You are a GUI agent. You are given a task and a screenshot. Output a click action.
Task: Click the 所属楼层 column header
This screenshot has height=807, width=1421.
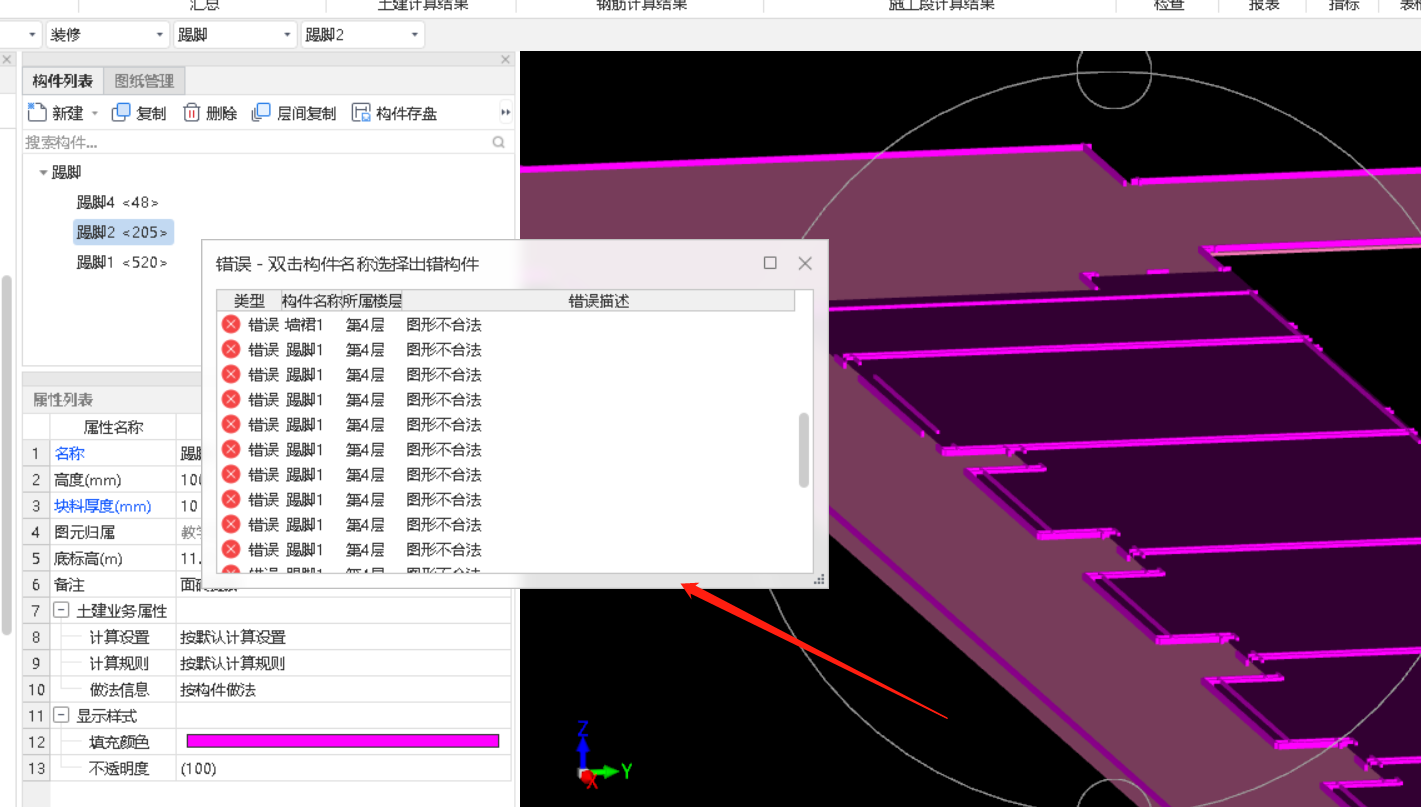pyautogui.click(x=372, y=300)
